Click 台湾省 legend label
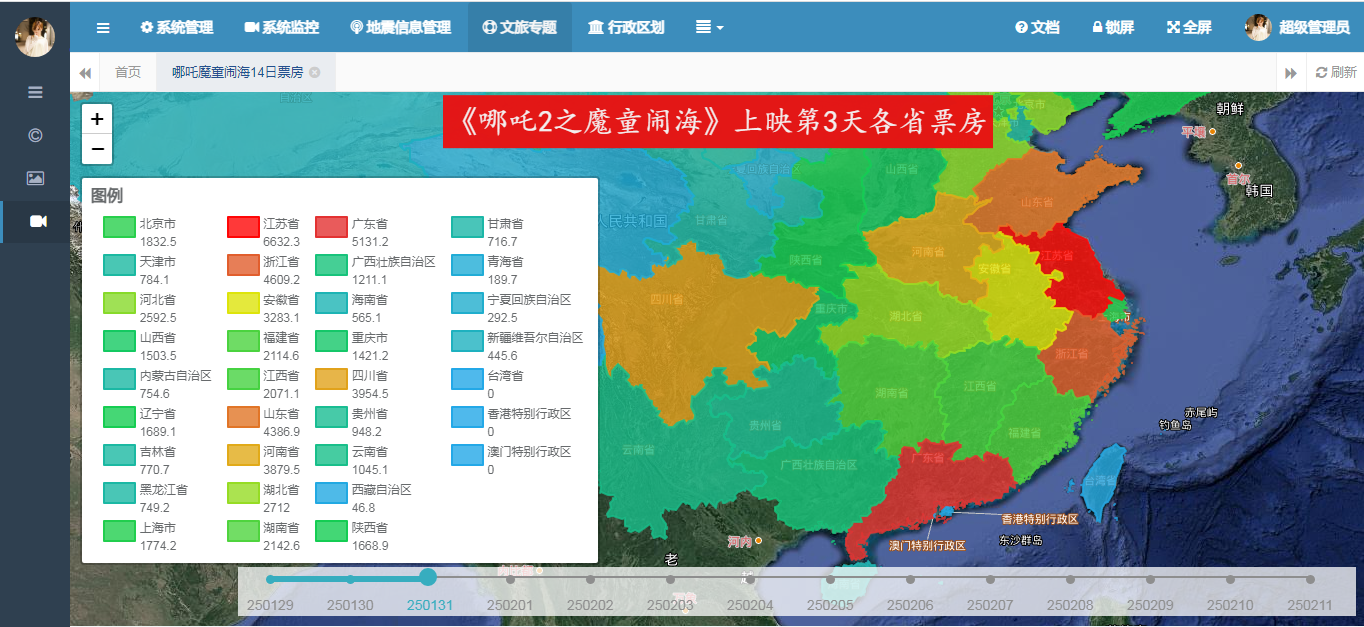Image resolution: width=1364 pixels, height=627 pixels. (x=505, y=376)
